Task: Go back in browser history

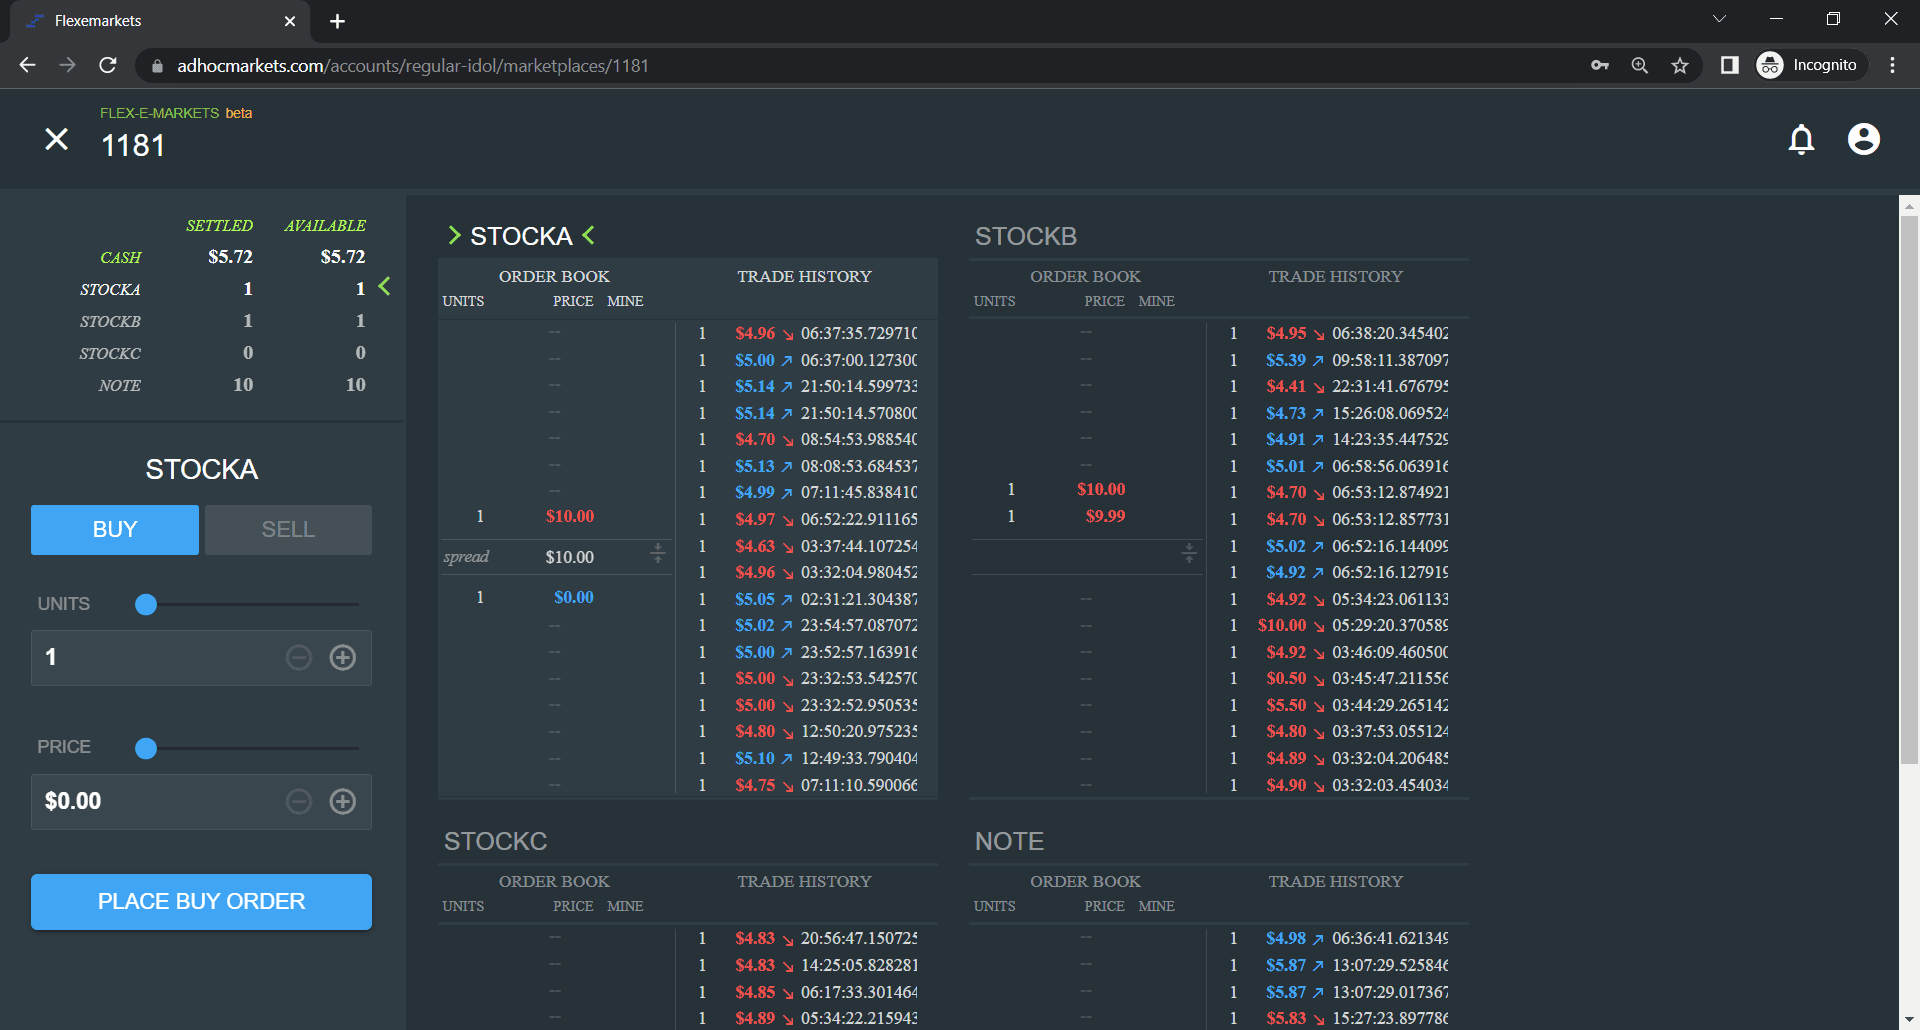Action: click(27, 65)
